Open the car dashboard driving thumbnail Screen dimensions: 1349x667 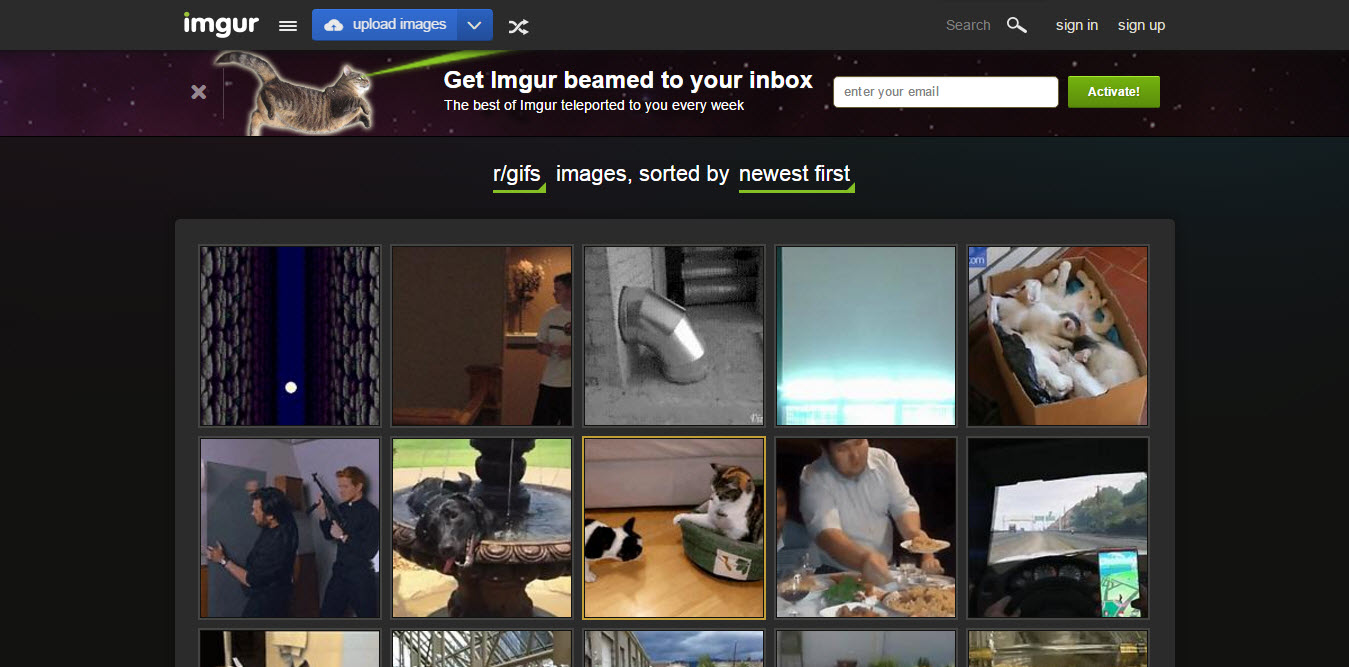tap(1057, 528)
